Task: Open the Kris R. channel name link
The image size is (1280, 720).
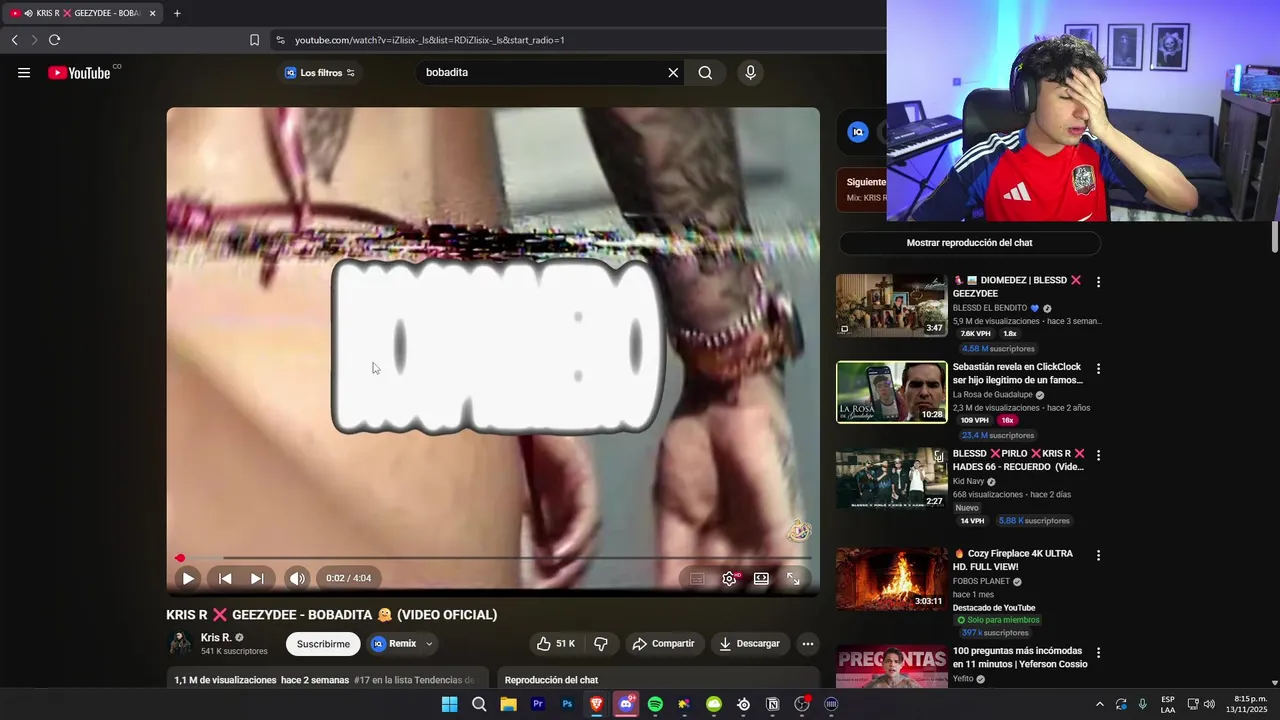Action: [216, 638]
